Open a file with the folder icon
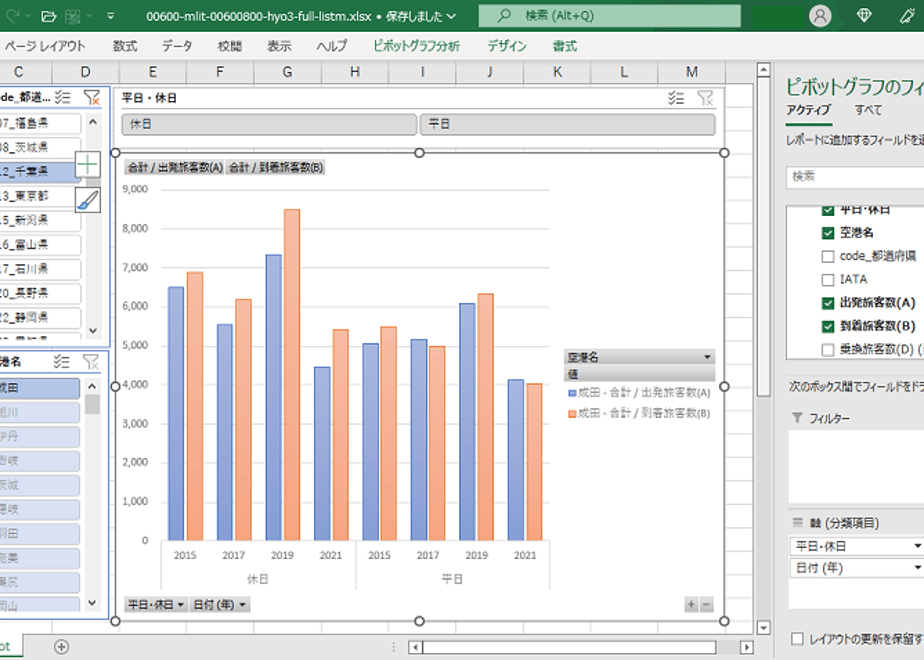This screenshot has height=660, width=924. pyautogui.click(x=49, y=16)
